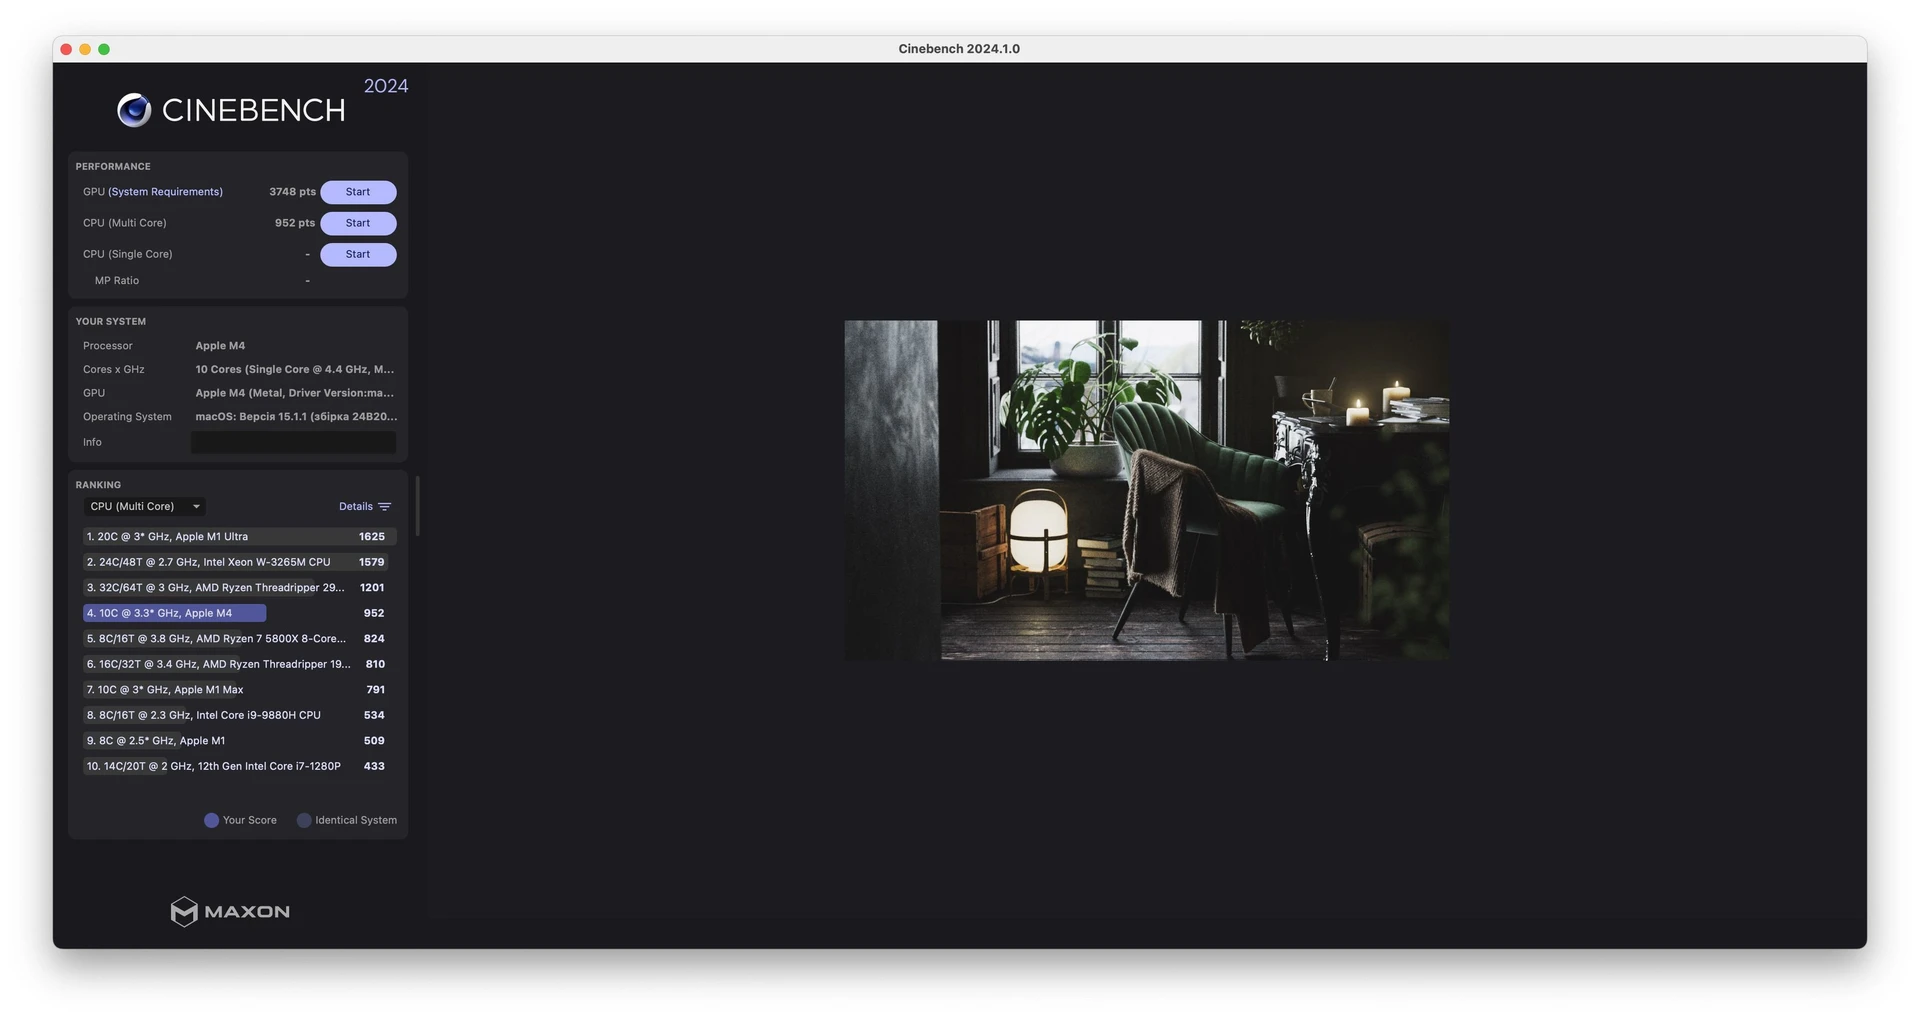Click the score 1625 in ranking

[x=372, y=537]
